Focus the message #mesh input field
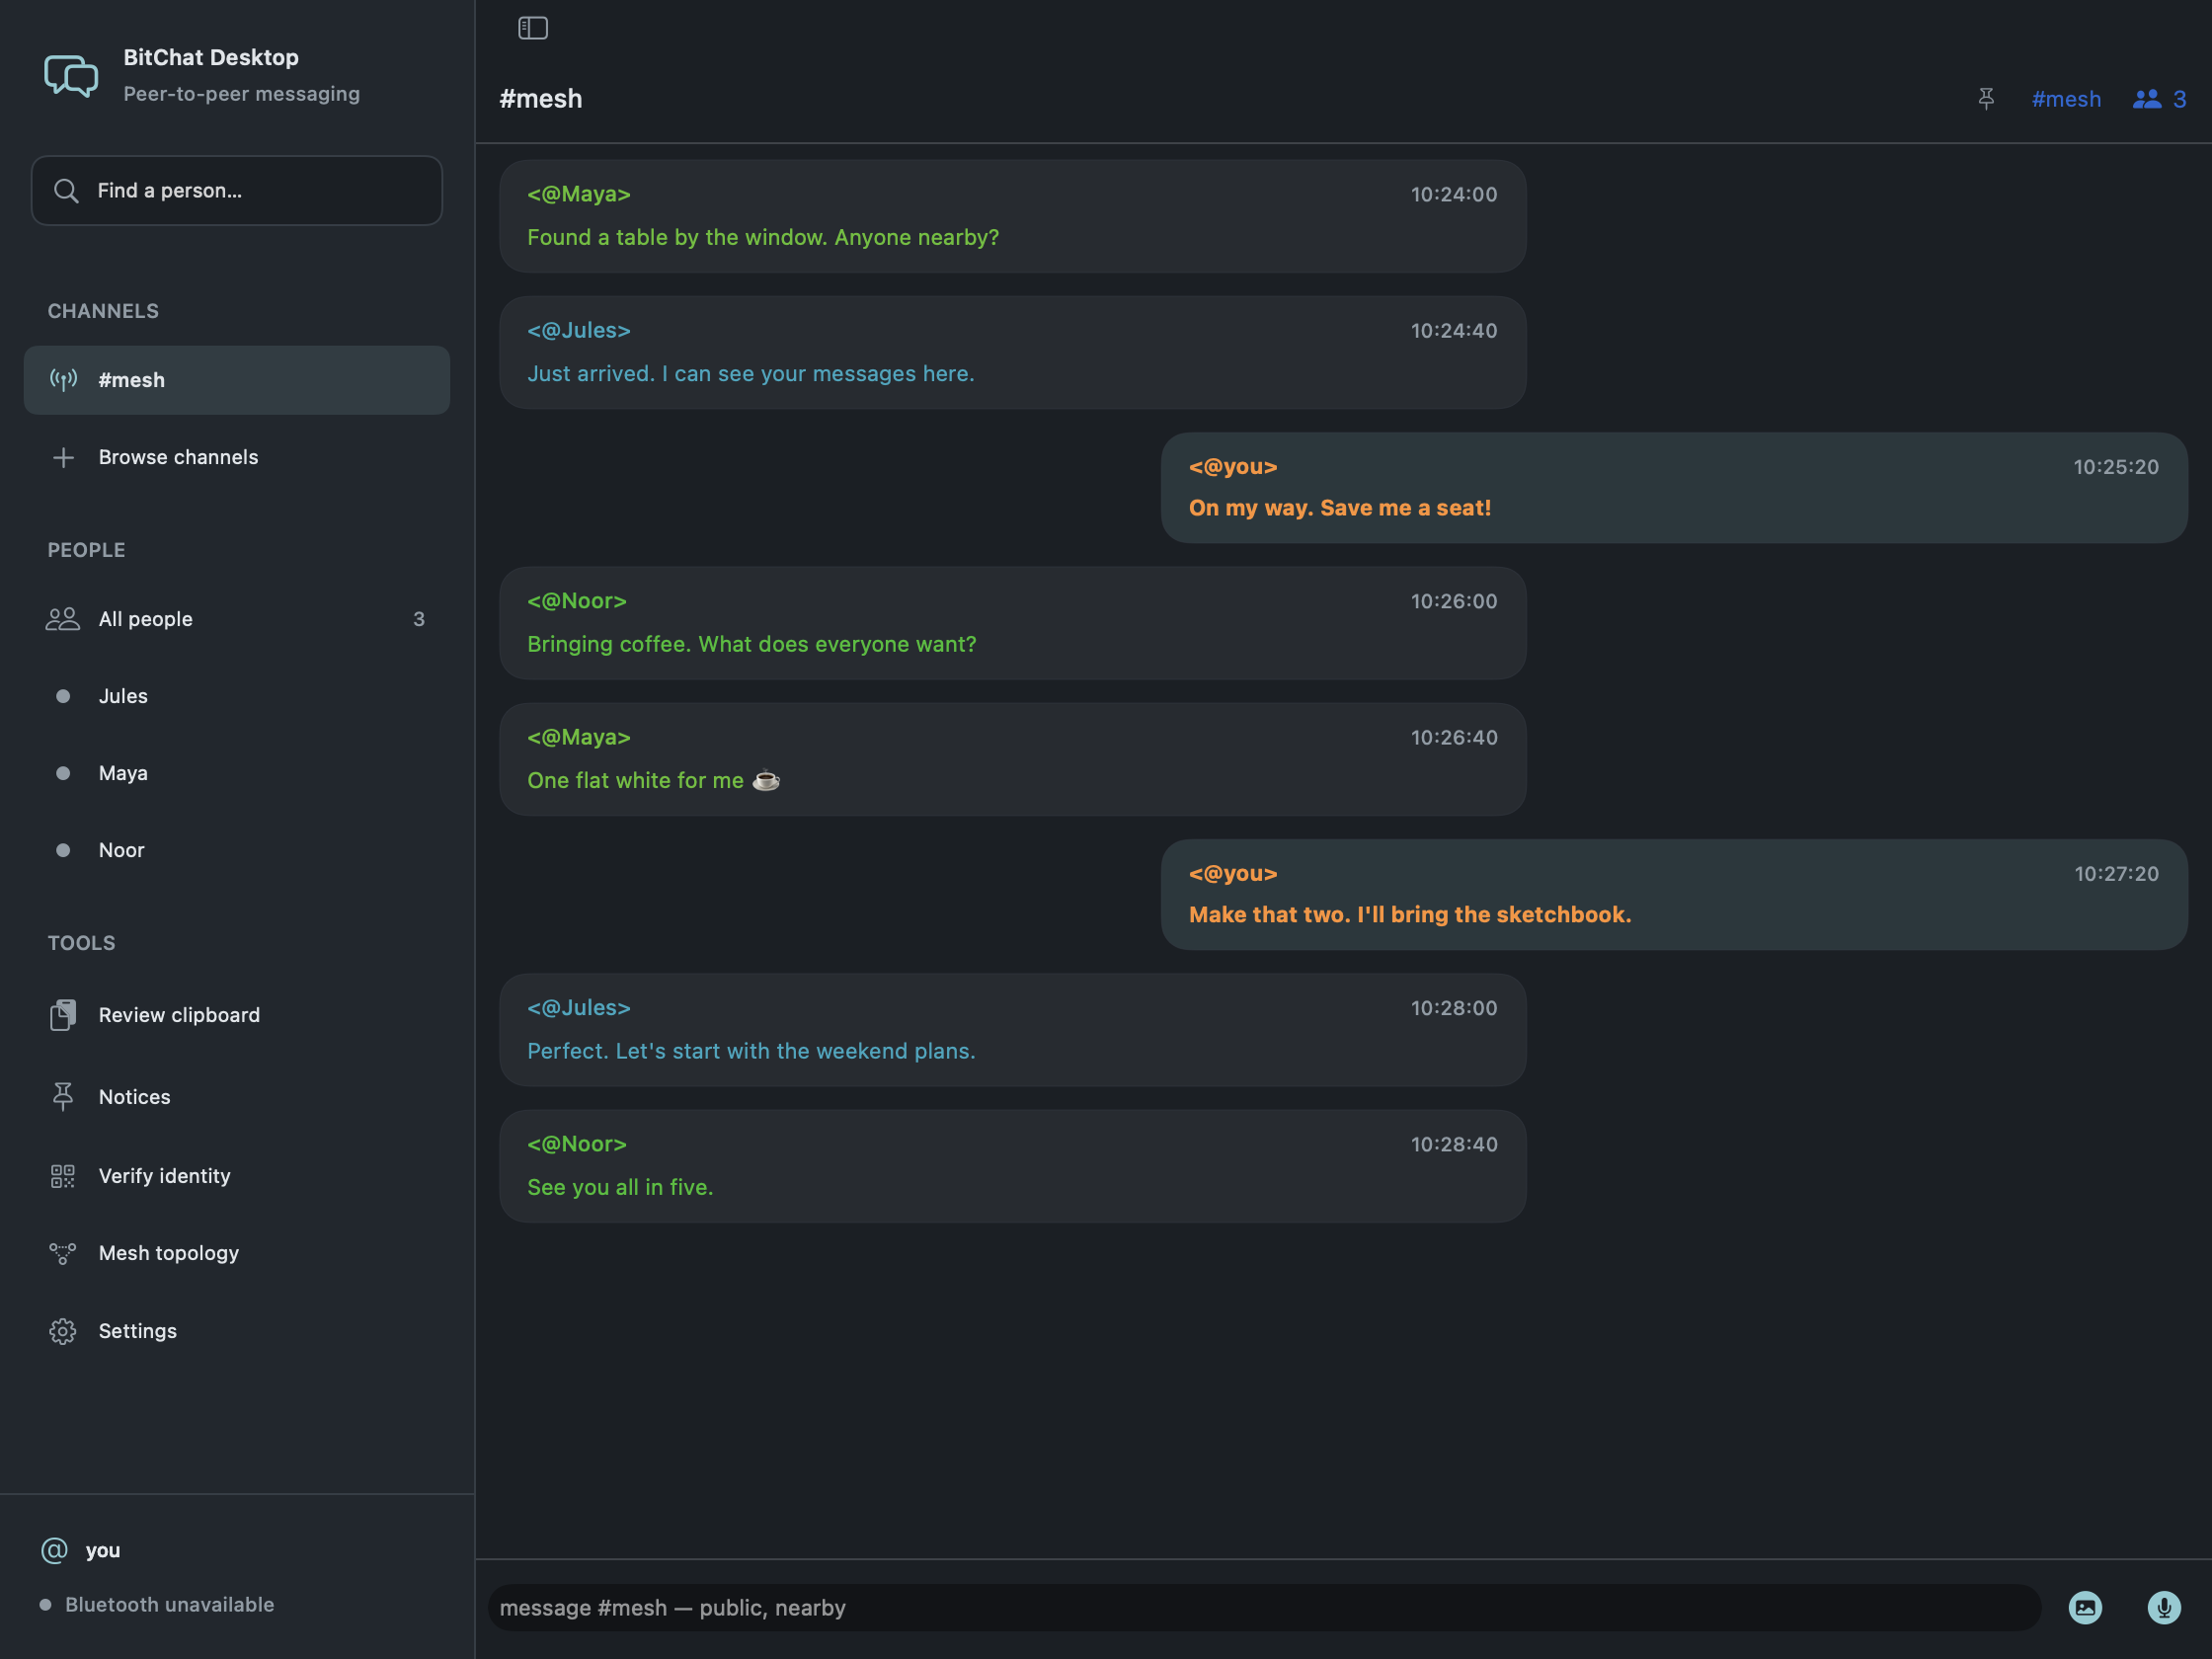Viewport: 2212px width, 1659px height. [1264, 1607]
